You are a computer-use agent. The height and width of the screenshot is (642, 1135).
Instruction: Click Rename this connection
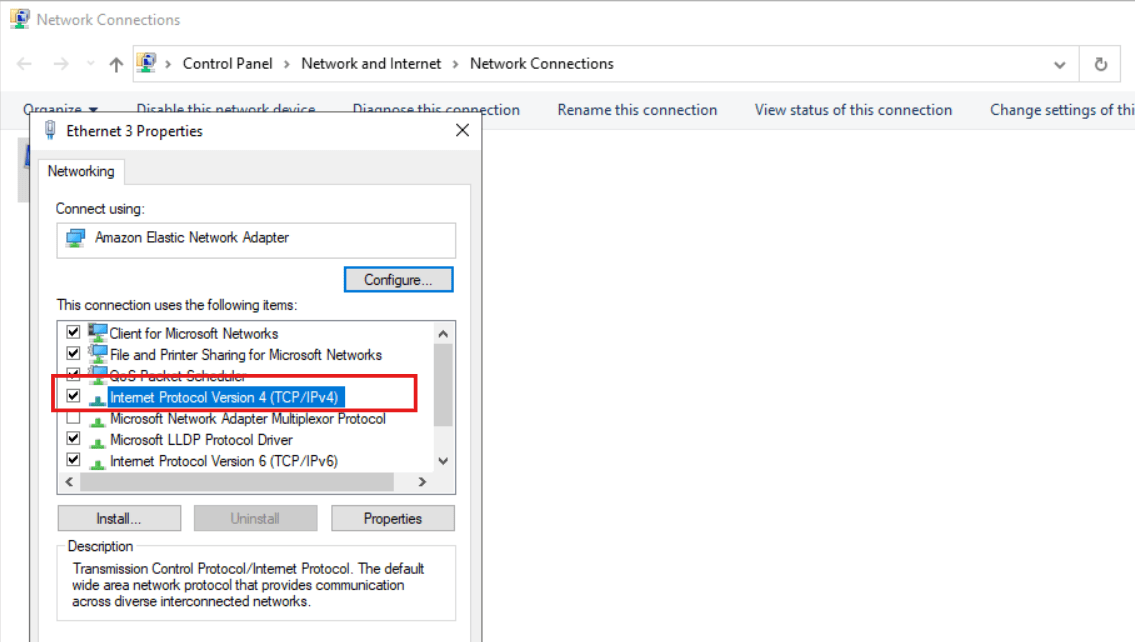(637, 110)
